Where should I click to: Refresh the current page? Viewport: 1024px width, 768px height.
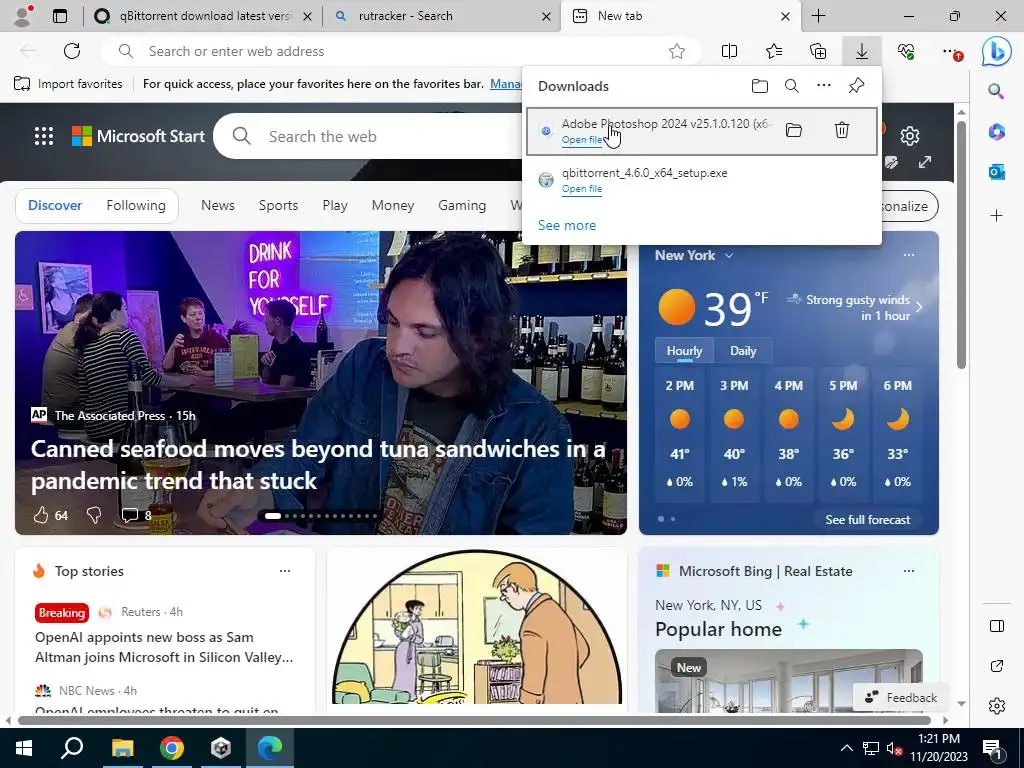[x=72, y=51]
